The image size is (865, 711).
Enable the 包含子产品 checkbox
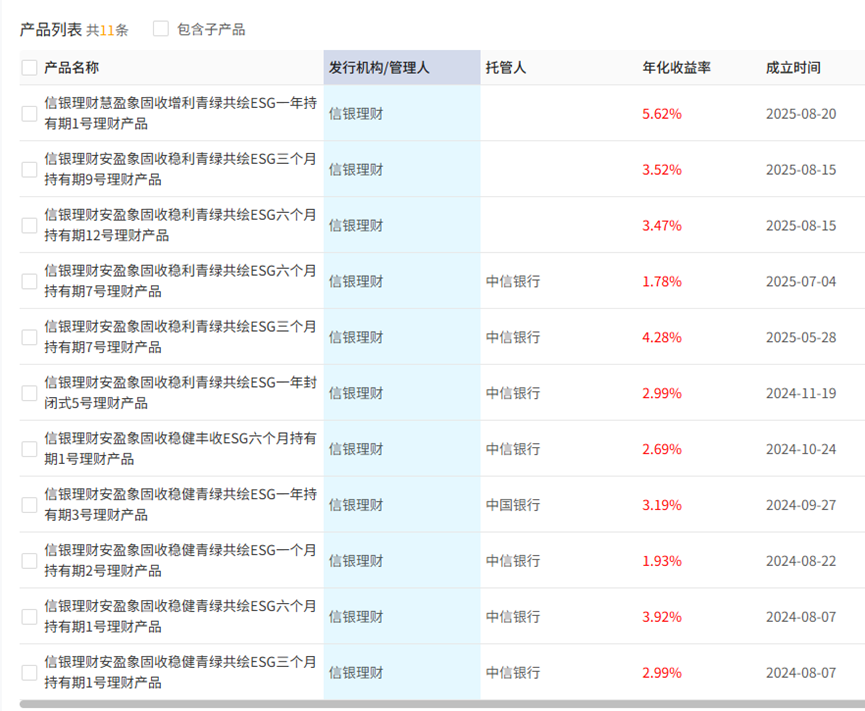[160, 29]
